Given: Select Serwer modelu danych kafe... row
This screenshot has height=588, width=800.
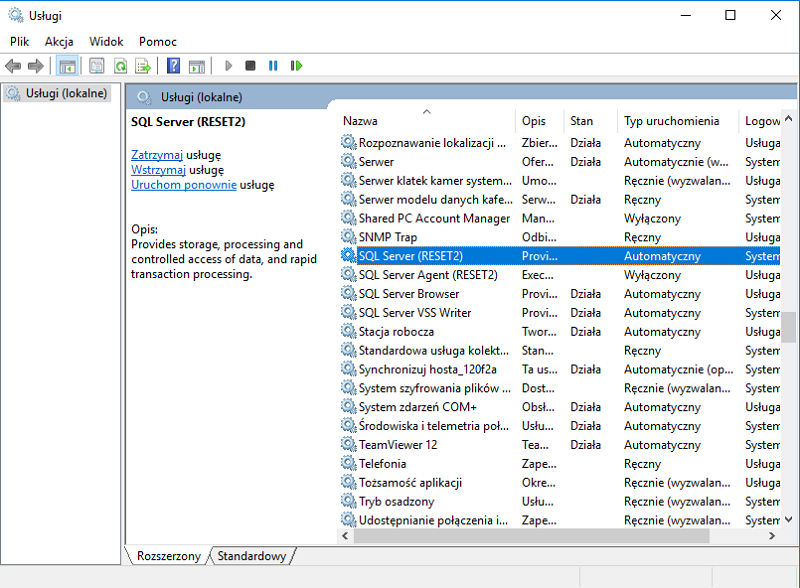Looking at the screenshot, I should 560,199.
